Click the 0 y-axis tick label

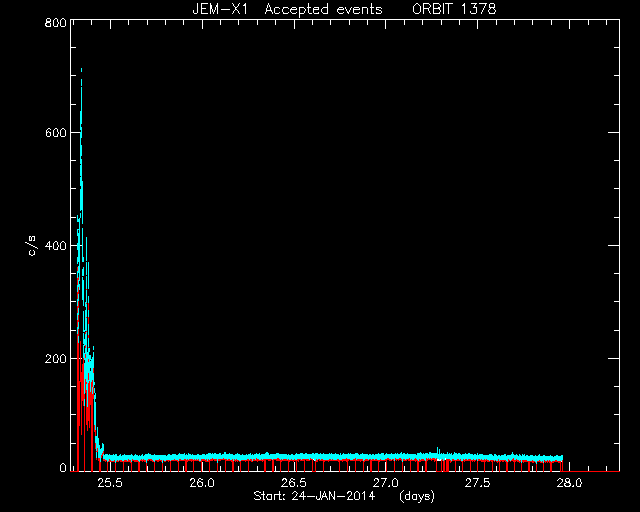coord(62,467)
